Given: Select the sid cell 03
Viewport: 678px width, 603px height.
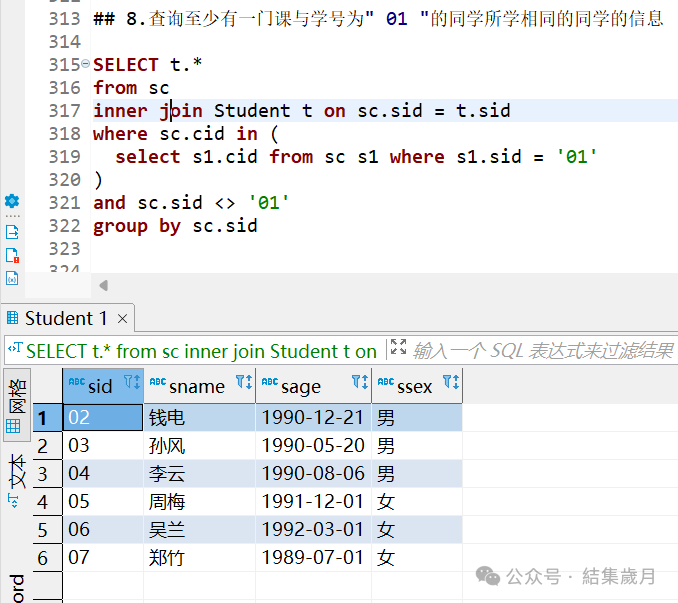Looking at the screenshot, I should tap(103, 446).
